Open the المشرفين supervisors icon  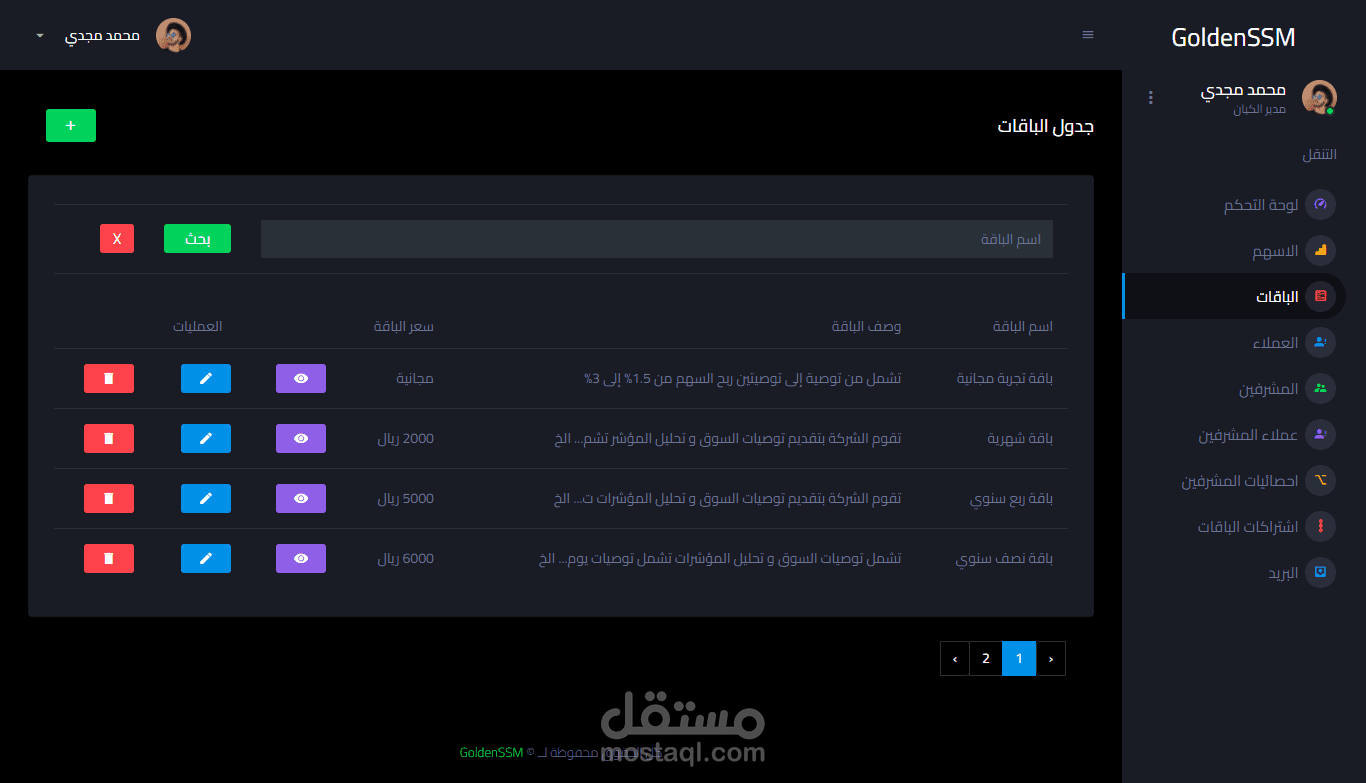(1320, 388)
